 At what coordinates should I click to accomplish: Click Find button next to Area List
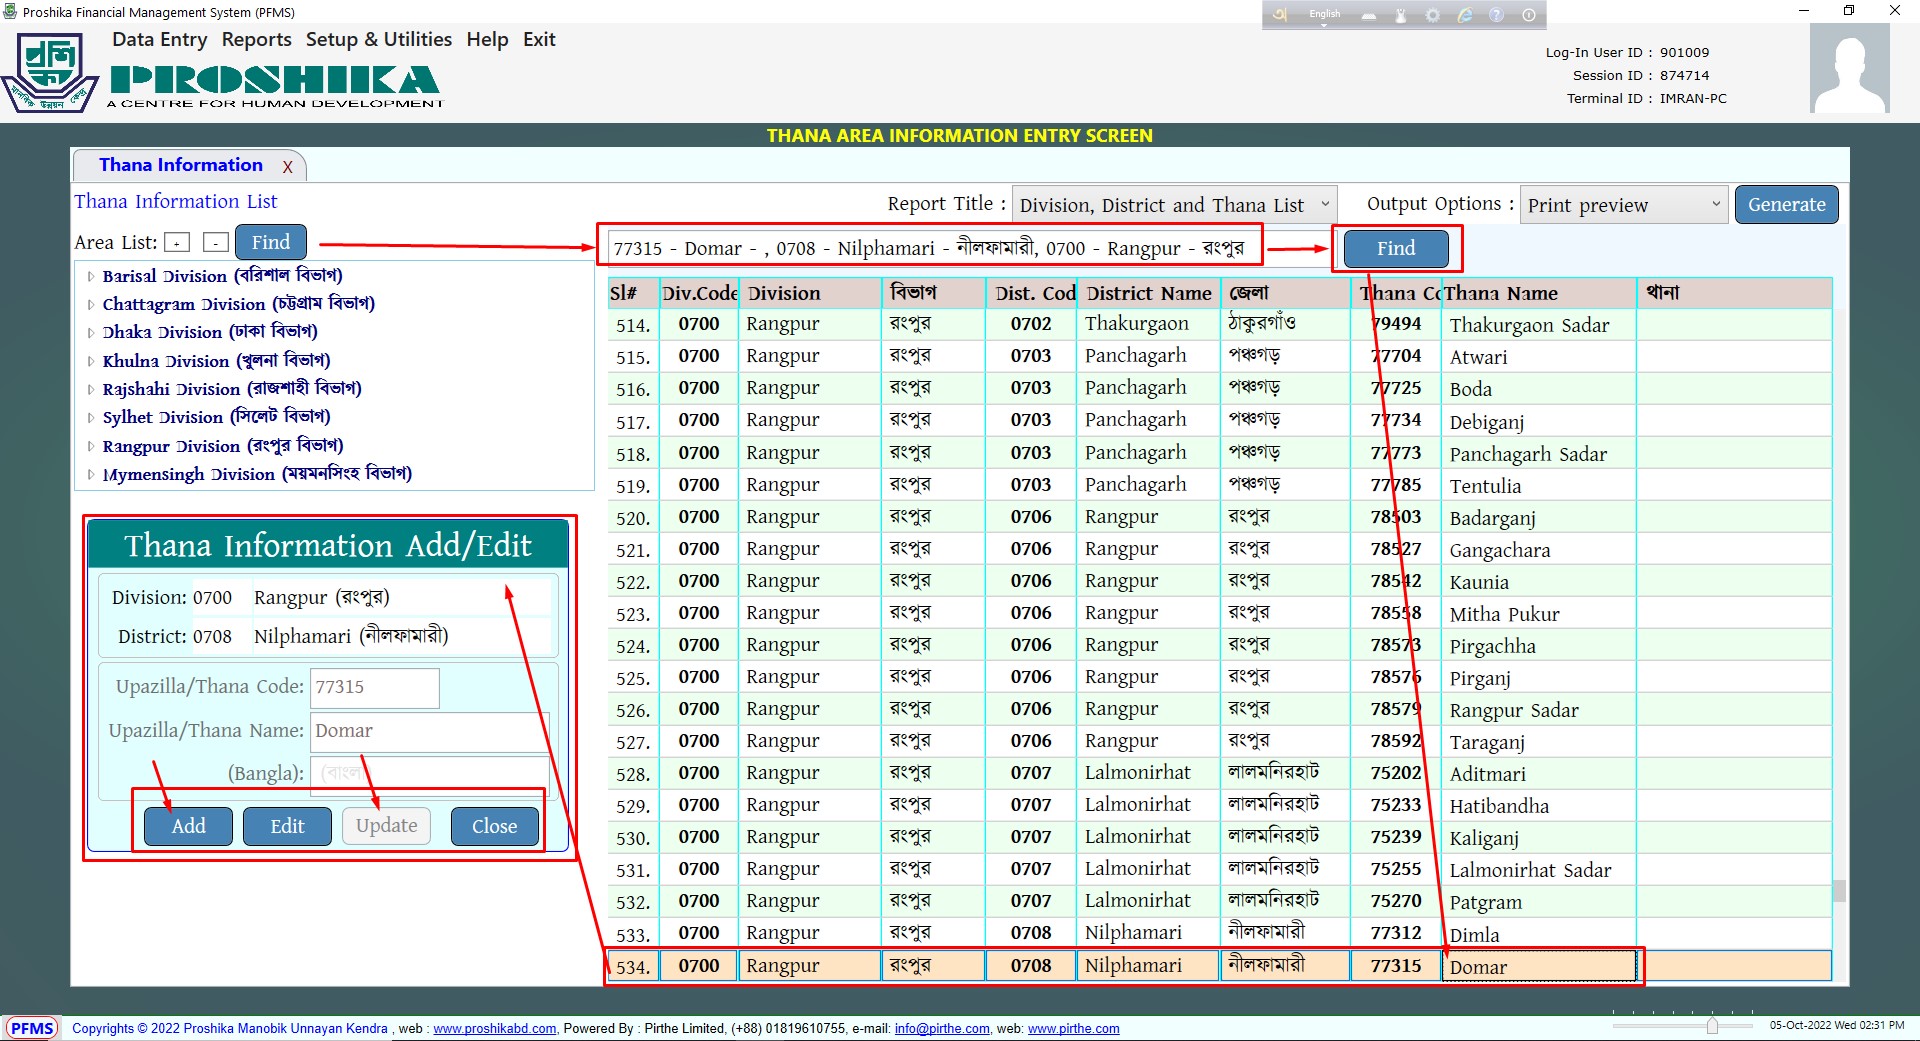271,242
